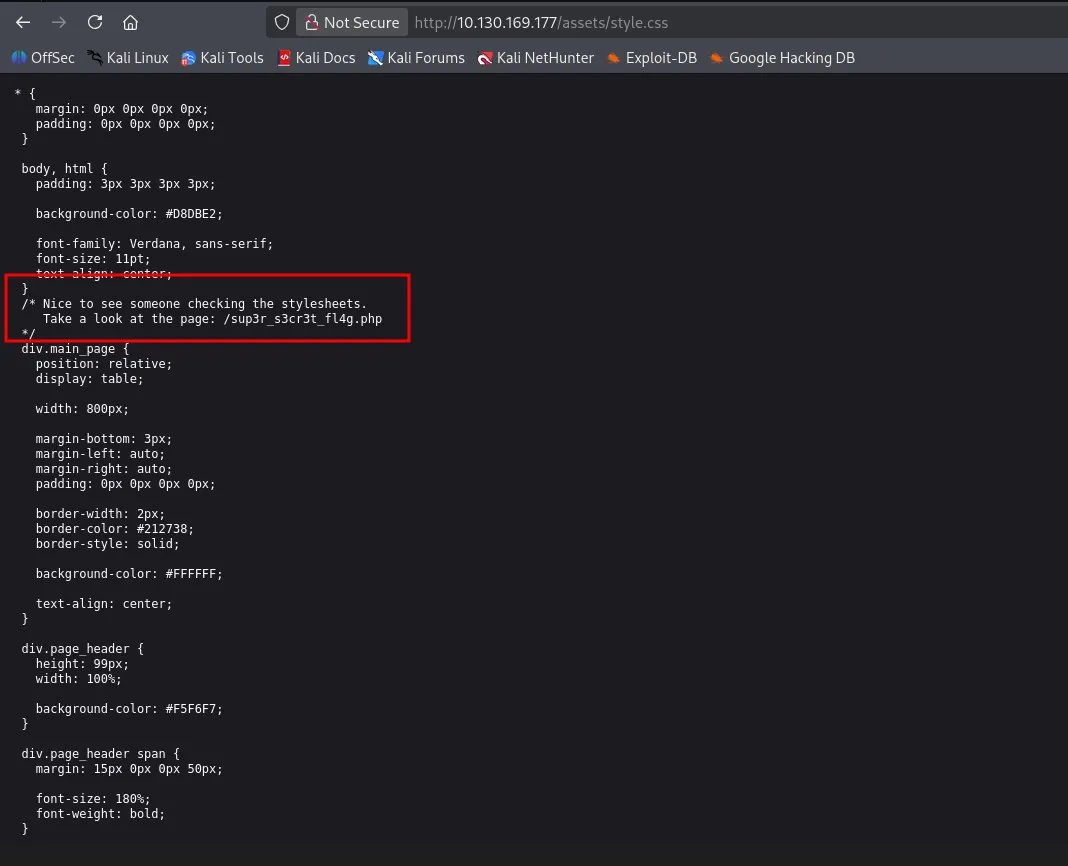
Task: Click the 'div.page_header span {' selector line
Action: tap(100, 754)
